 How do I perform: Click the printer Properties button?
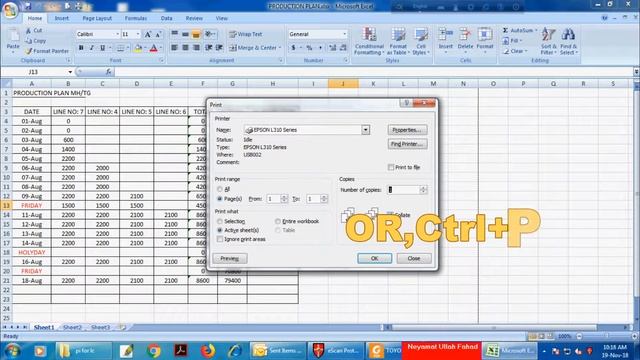[x=407, y=130]
